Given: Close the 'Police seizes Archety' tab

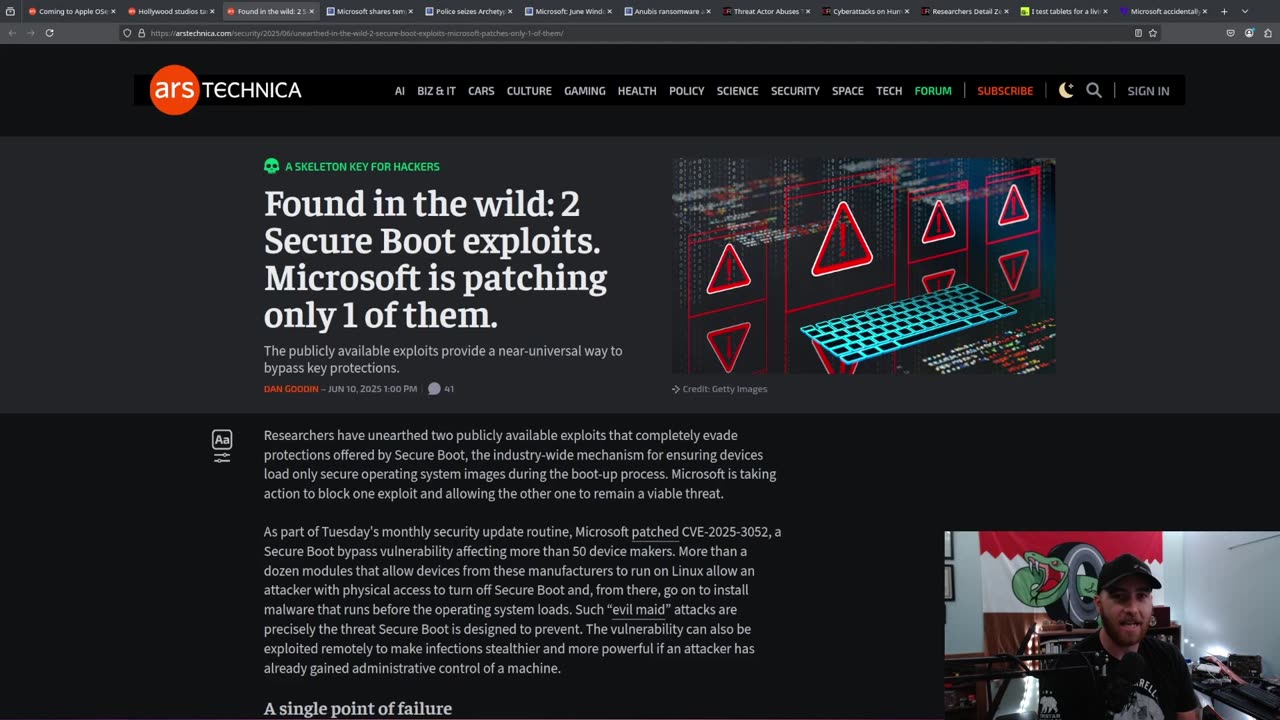Looking at the screenshot, I should pyautogui.click(x=510, y=11).
